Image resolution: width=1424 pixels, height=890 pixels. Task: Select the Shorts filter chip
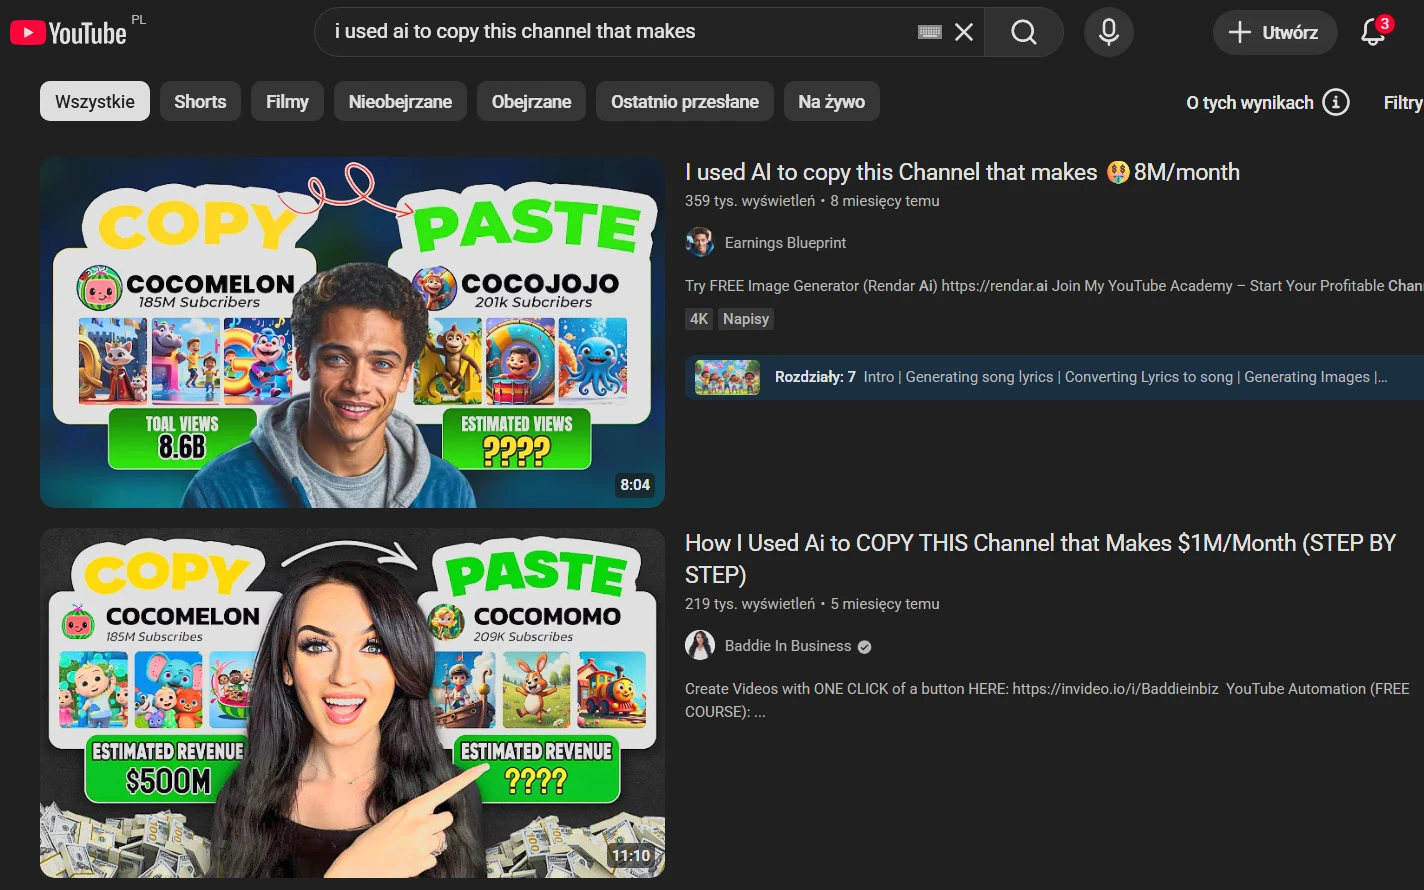click(x=200, y=101)
